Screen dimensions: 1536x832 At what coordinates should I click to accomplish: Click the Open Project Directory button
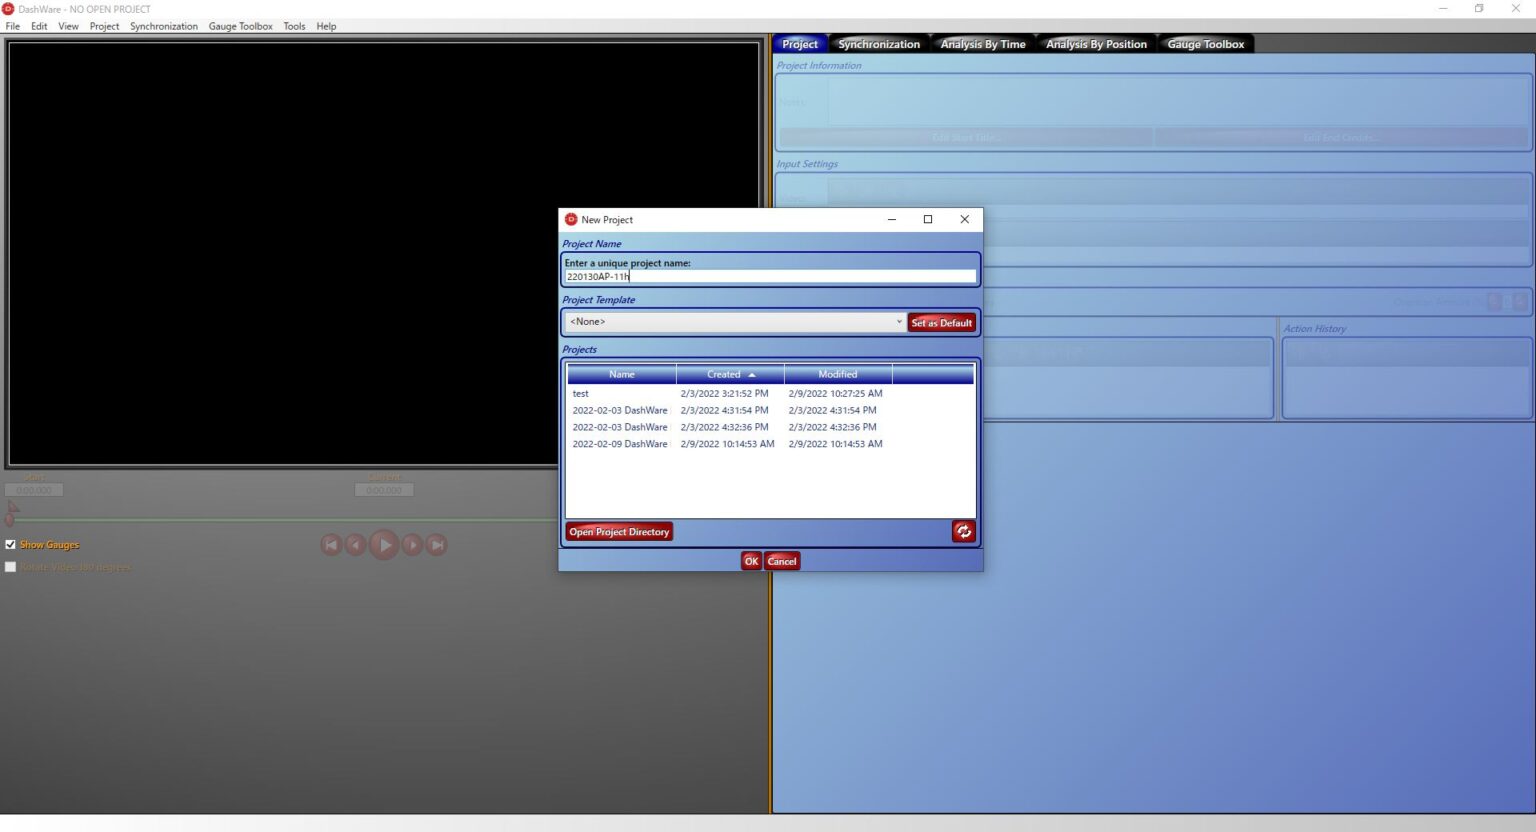coord(619,532)
